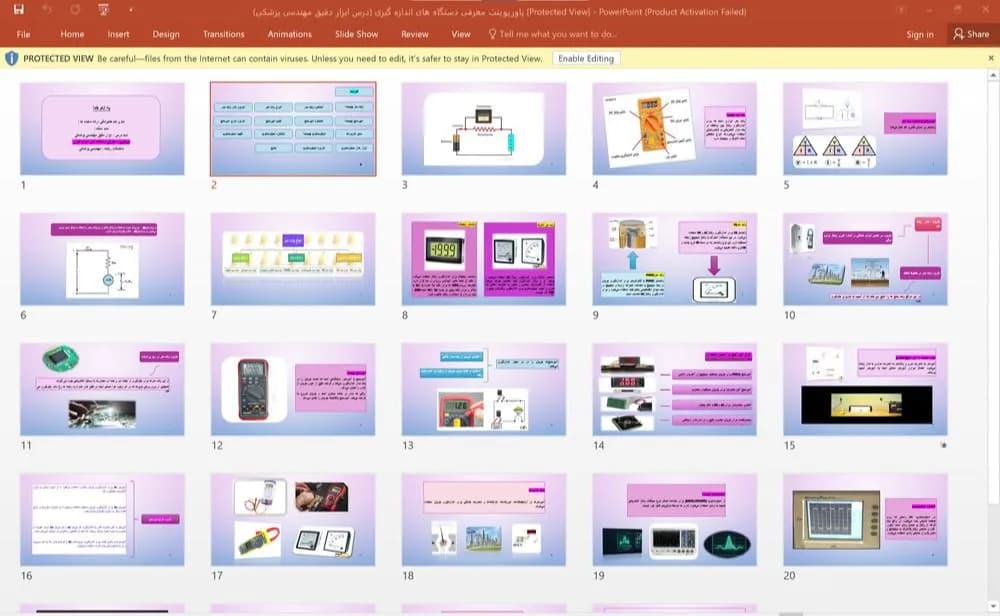Click the lightbulb Tell me icon
Viewport: 1000px width, 616px height.
pos(492,34)
